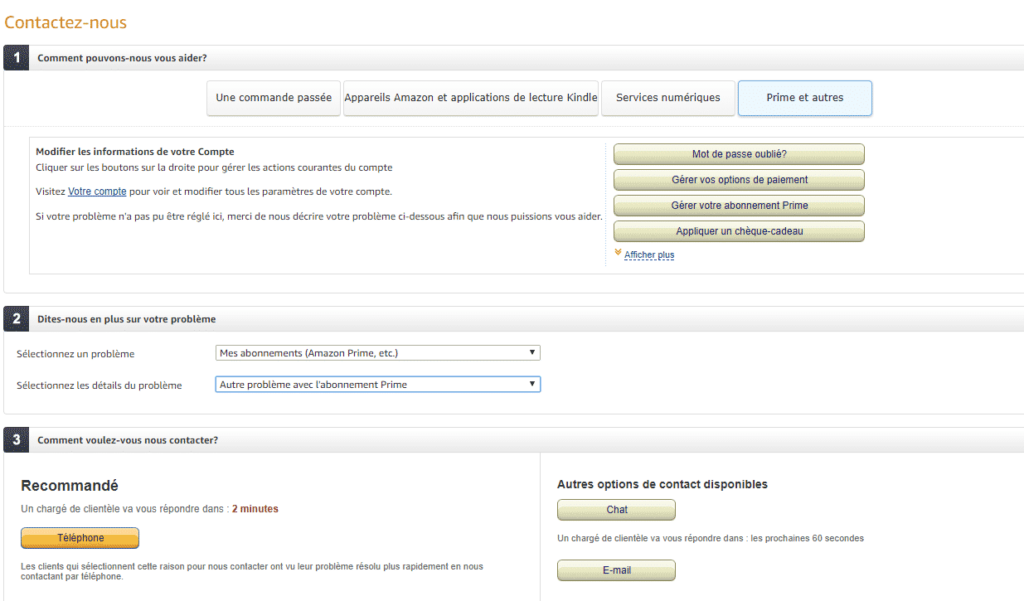Click 'Appliquer un chèque-cadeau' button

click(x=738, y=231)
